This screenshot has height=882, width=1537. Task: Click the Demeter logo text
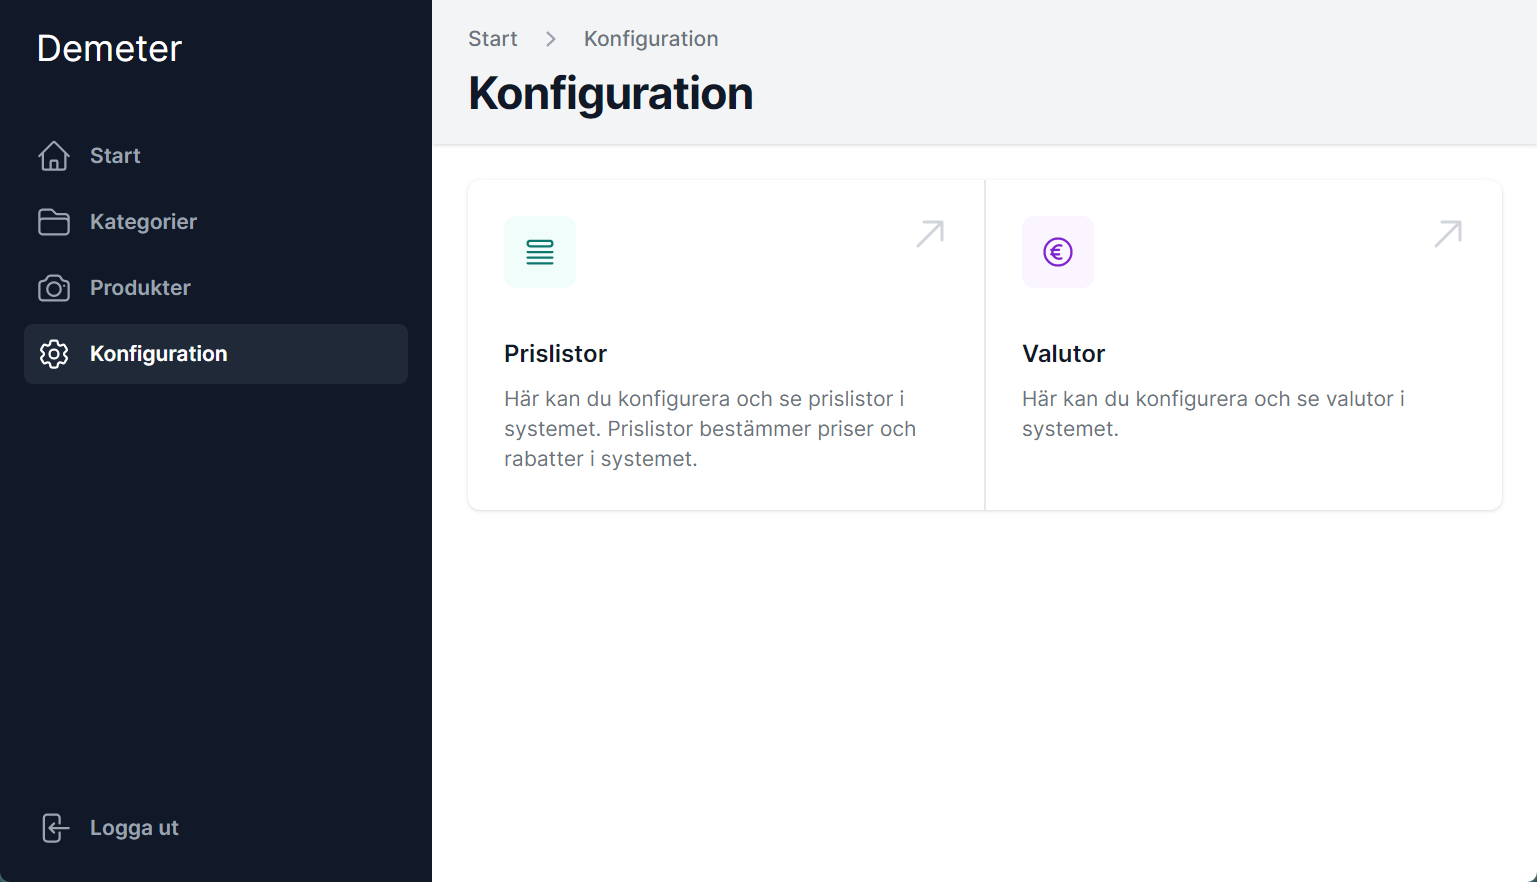[109, 48]
